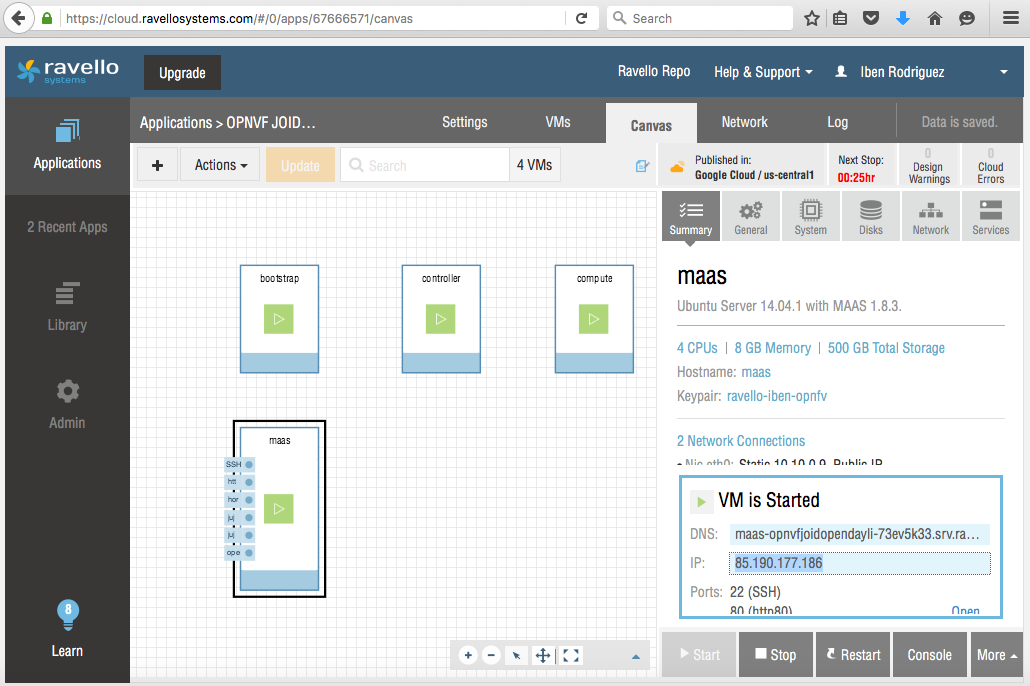Zoom in the canvas with plus icon
This screenshot has width=1030, height=686.
coord(468,655)
